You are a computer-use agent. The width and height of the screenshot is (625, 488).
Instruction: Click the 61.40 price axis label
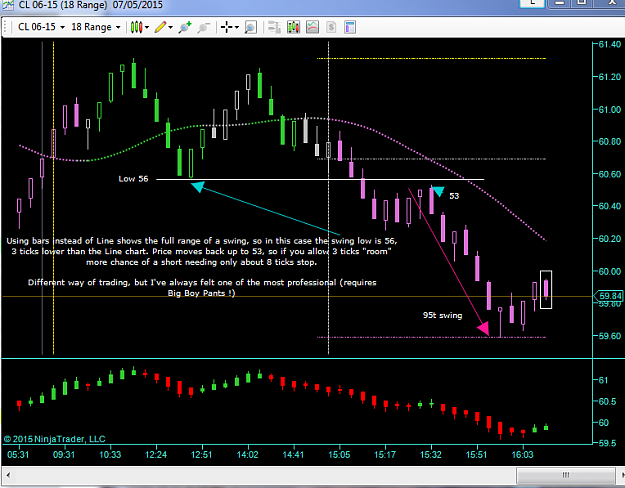pos(610,44)
